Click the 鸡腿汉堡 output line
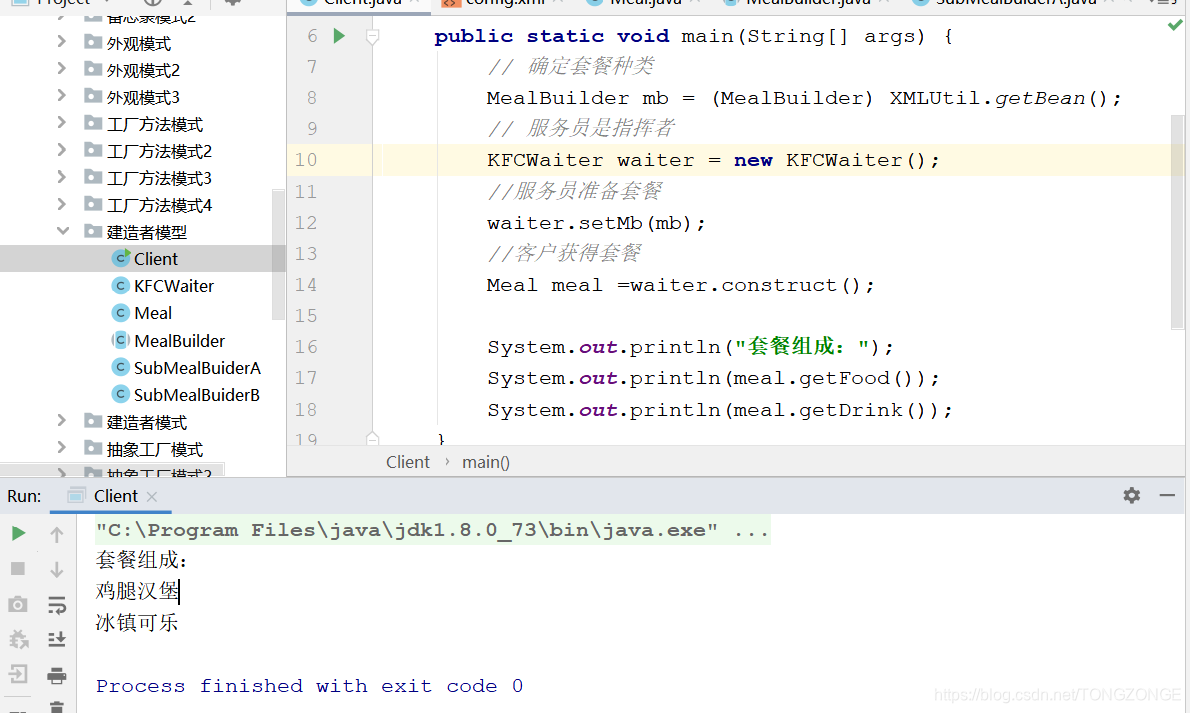Image resolution: width=1190 pixels, height=713 pixels. (137, 591)
